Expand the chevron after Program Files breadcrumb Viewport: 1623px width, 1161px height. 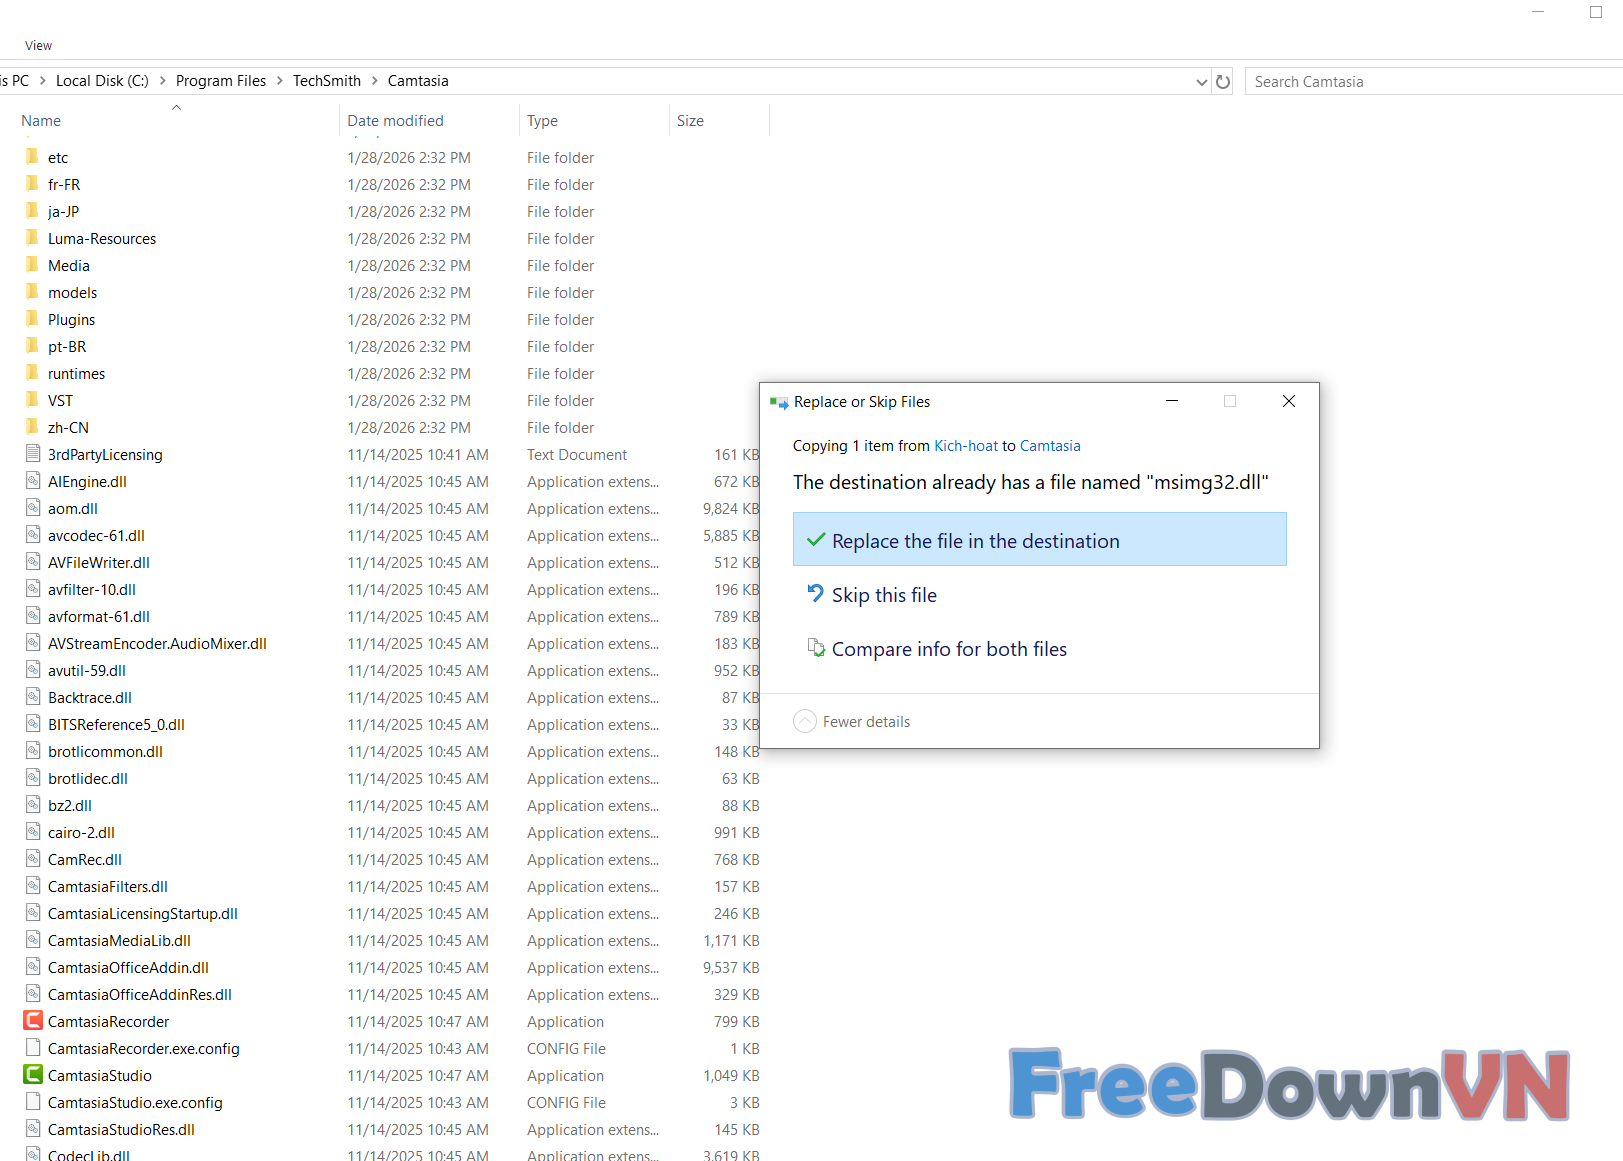(x=280, y=81)
